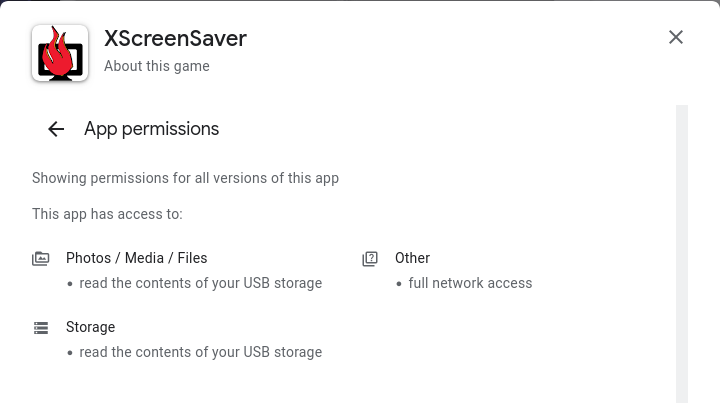The image size is (720, 403).
Task: Select the Photos / Media / Files label
Action: (136, 258)
